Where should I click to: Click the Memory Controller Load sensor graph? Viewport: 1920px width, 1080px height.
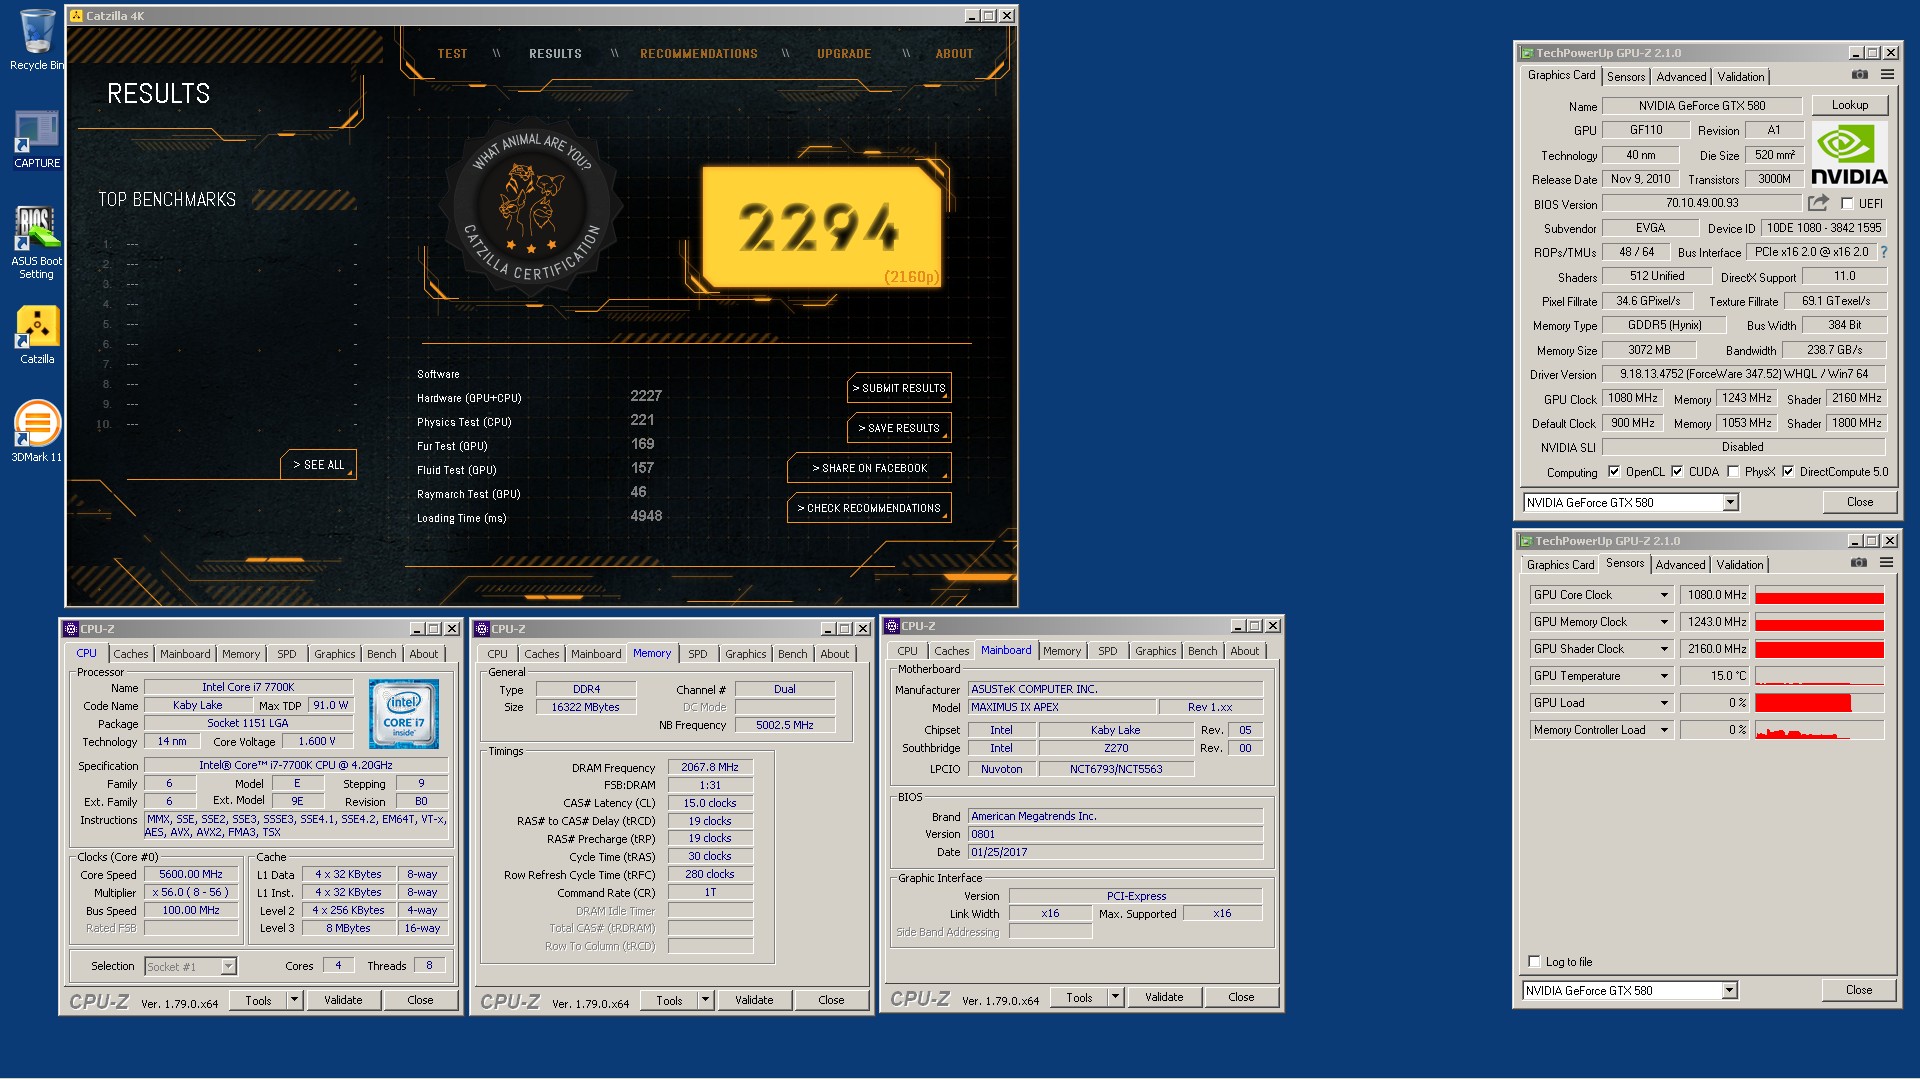tap(1820, 730)
